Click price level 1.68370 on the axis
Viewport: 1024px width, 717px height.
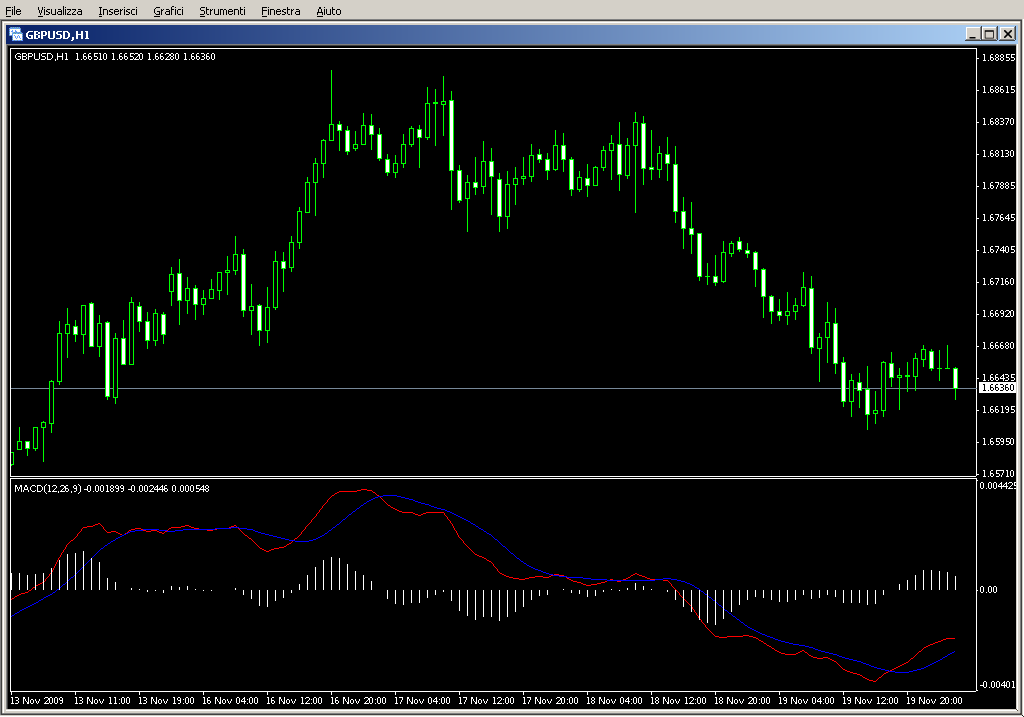pos(999,121)
